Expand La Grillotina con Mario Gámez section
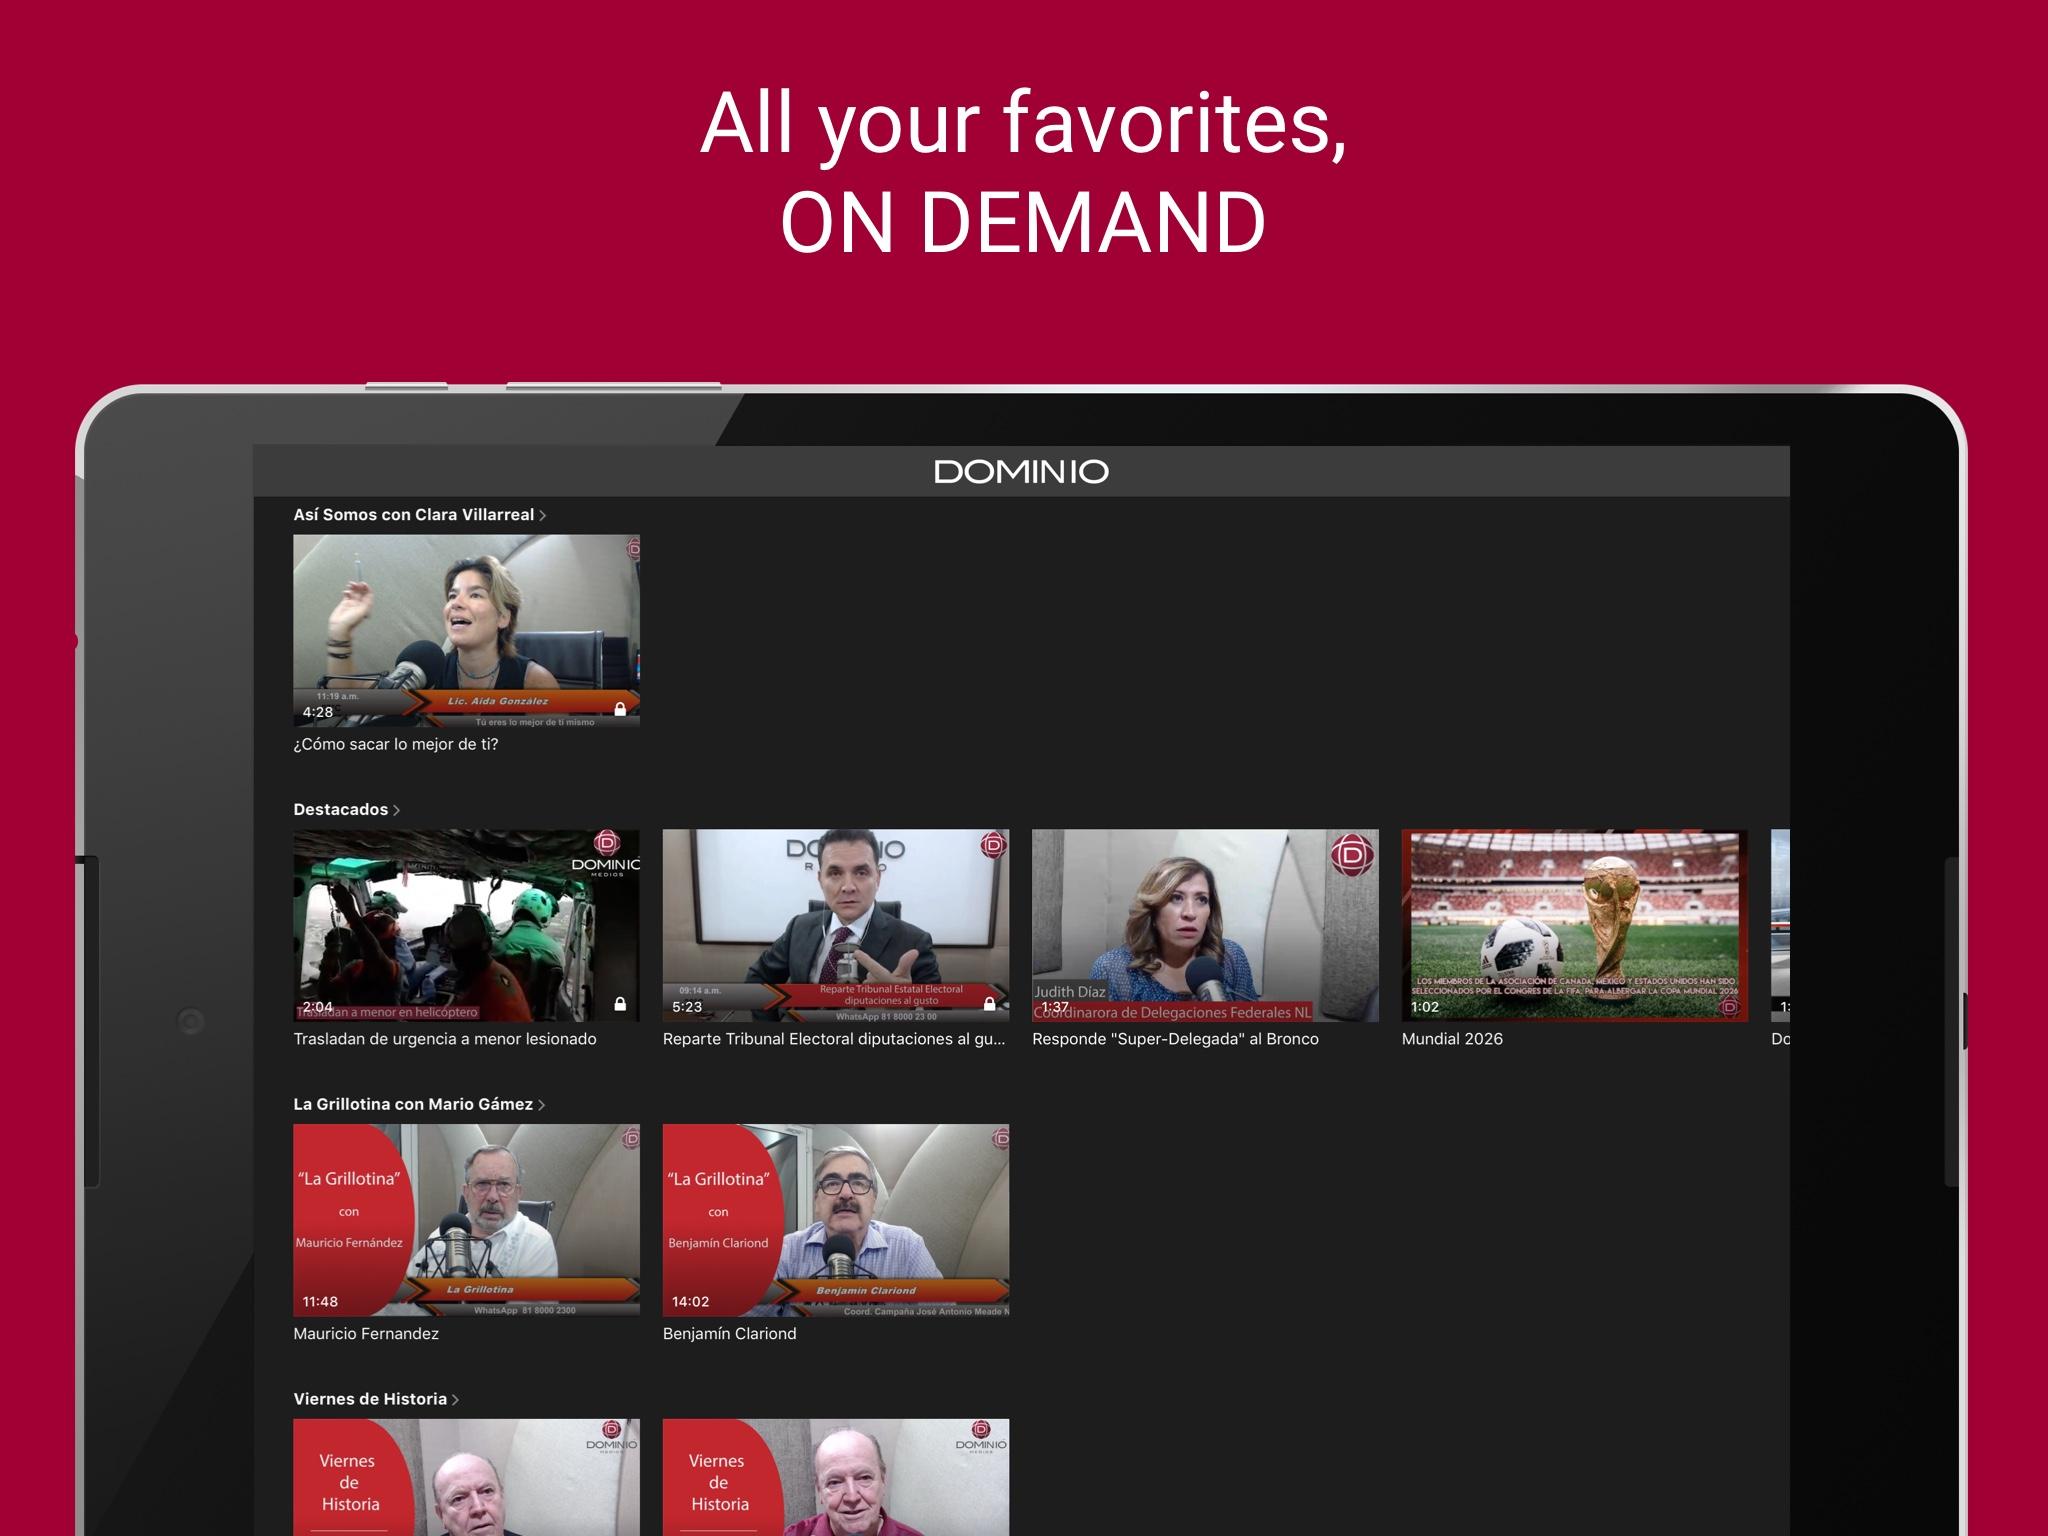The width and height of the screenshot is (2048, 1536). click(541, 1105)
